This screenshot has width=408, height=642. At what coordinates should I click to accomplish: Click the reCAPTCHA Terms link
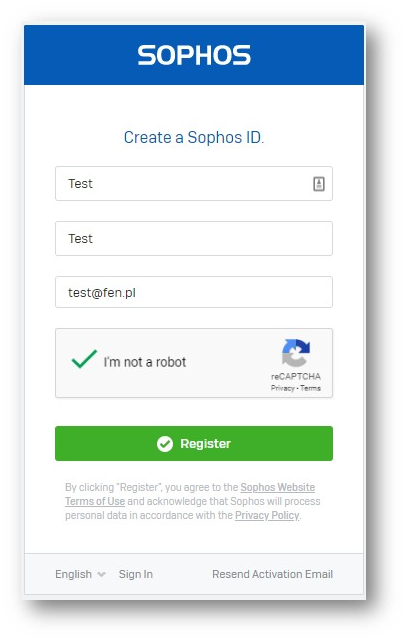pos(311,388)
